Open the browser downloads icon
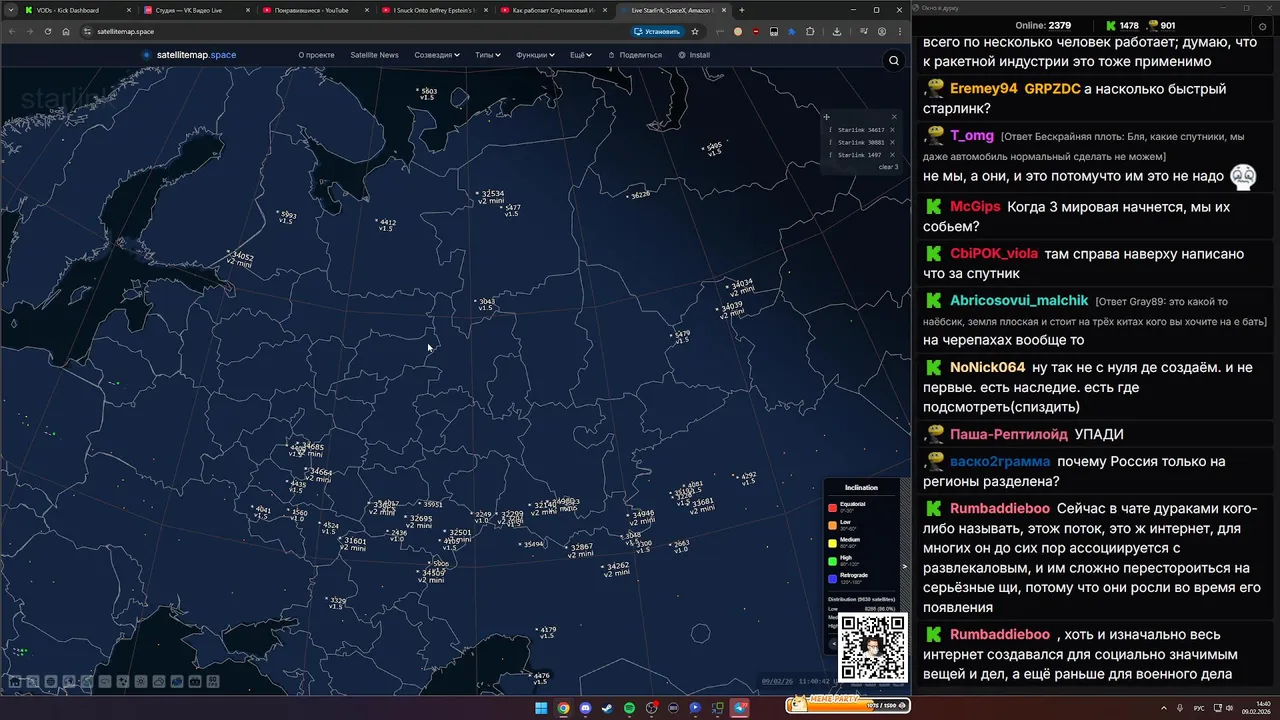1280x720 pixels. (x=837, y=31)
